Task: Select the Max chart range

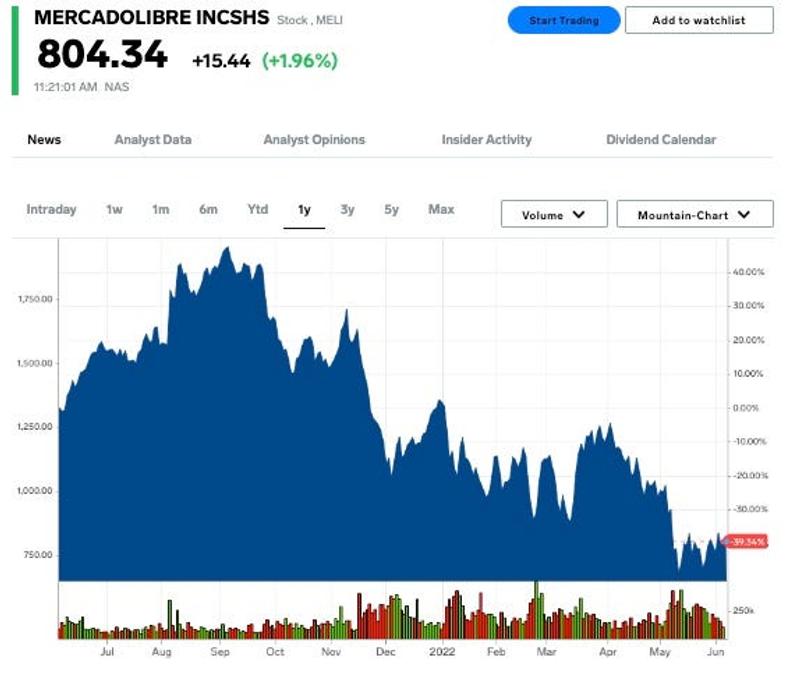Action: click(441, 210)
